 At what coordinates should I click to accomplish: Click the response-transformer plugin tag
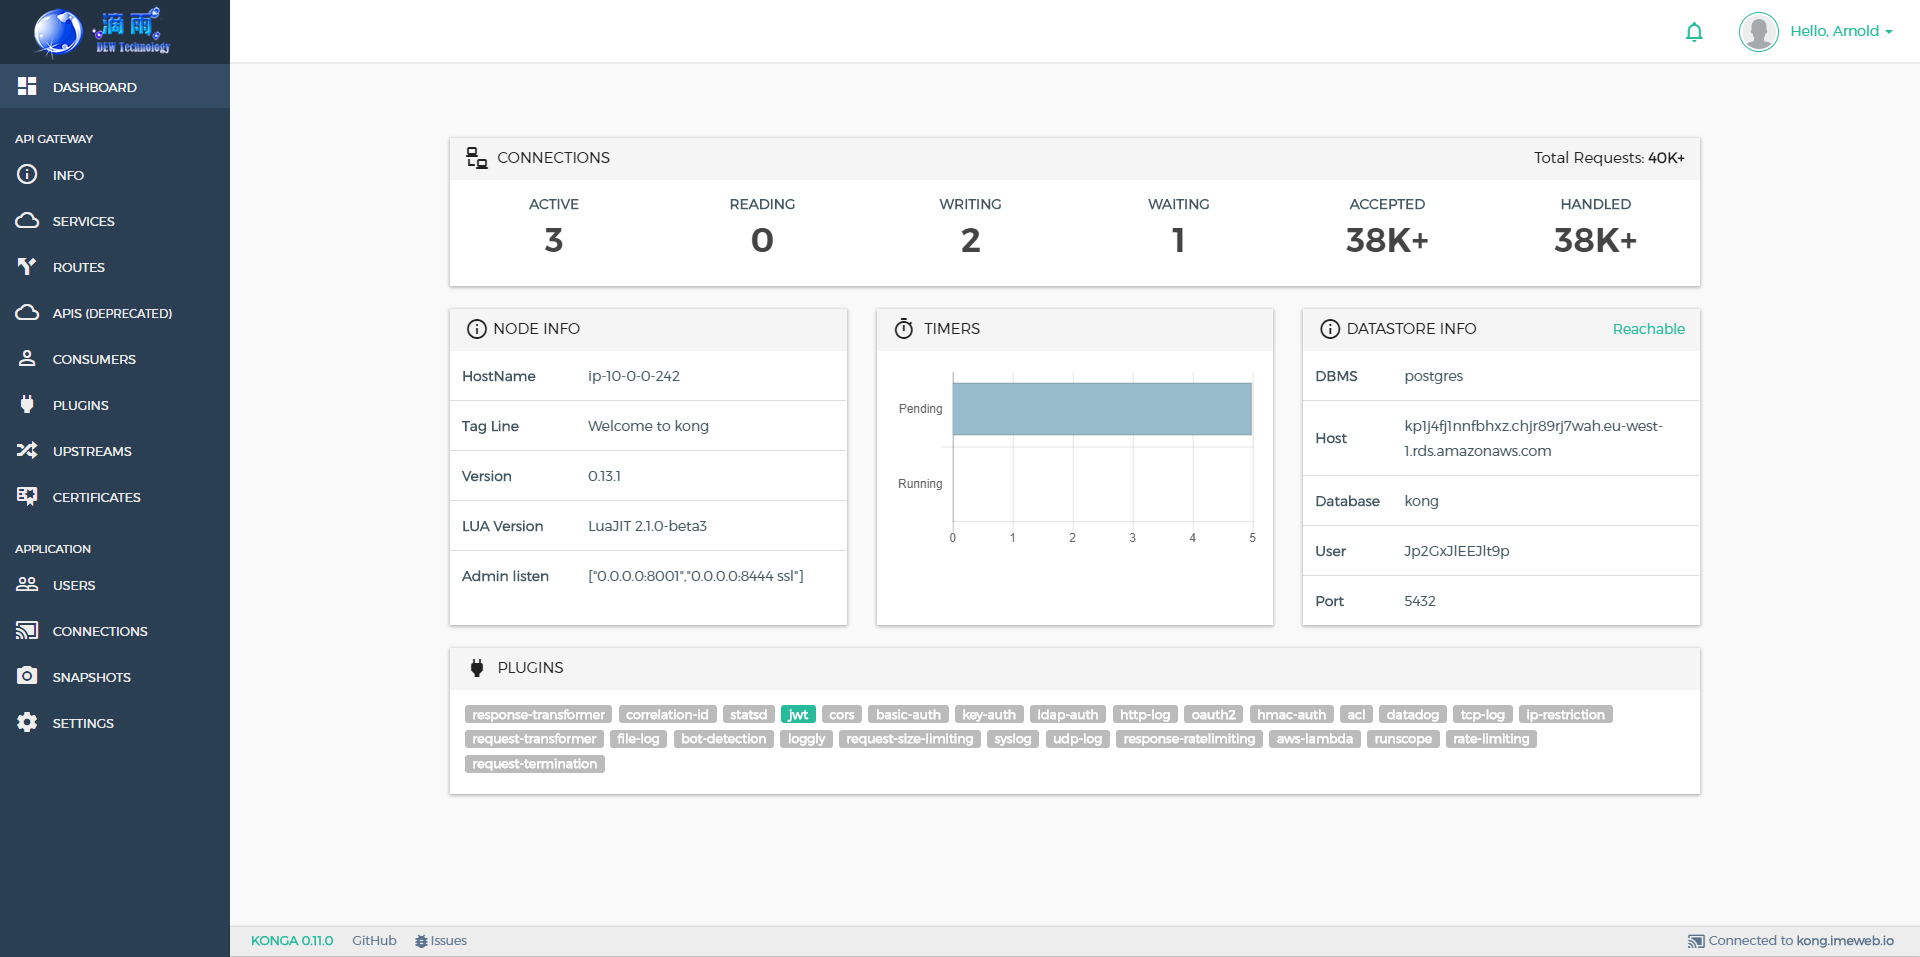(x=538, y=714)
